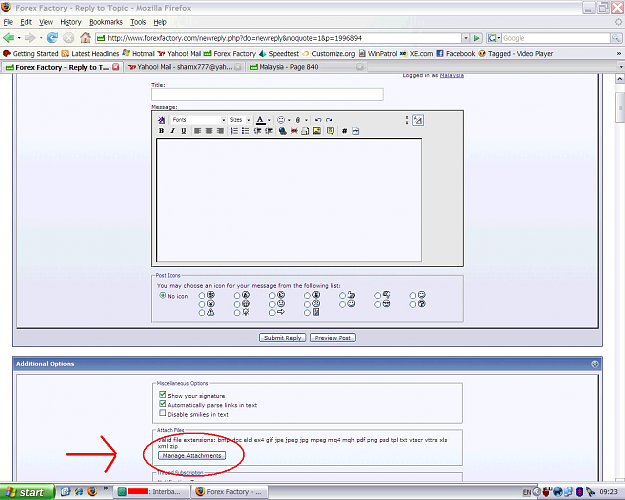Open the Fonts dropdown
625x500 pixels.
tap(199, 120)
